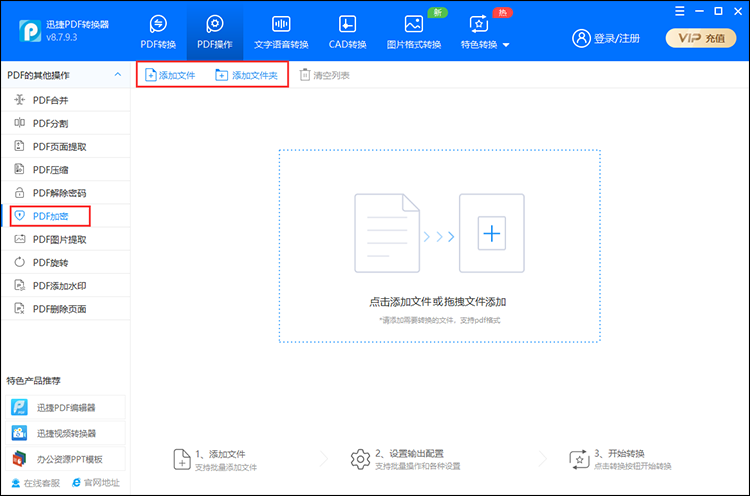Viewport: 750px width, 496px height.
Task: Select PDF加密 in the sidebar
Action: coord(66,216)
